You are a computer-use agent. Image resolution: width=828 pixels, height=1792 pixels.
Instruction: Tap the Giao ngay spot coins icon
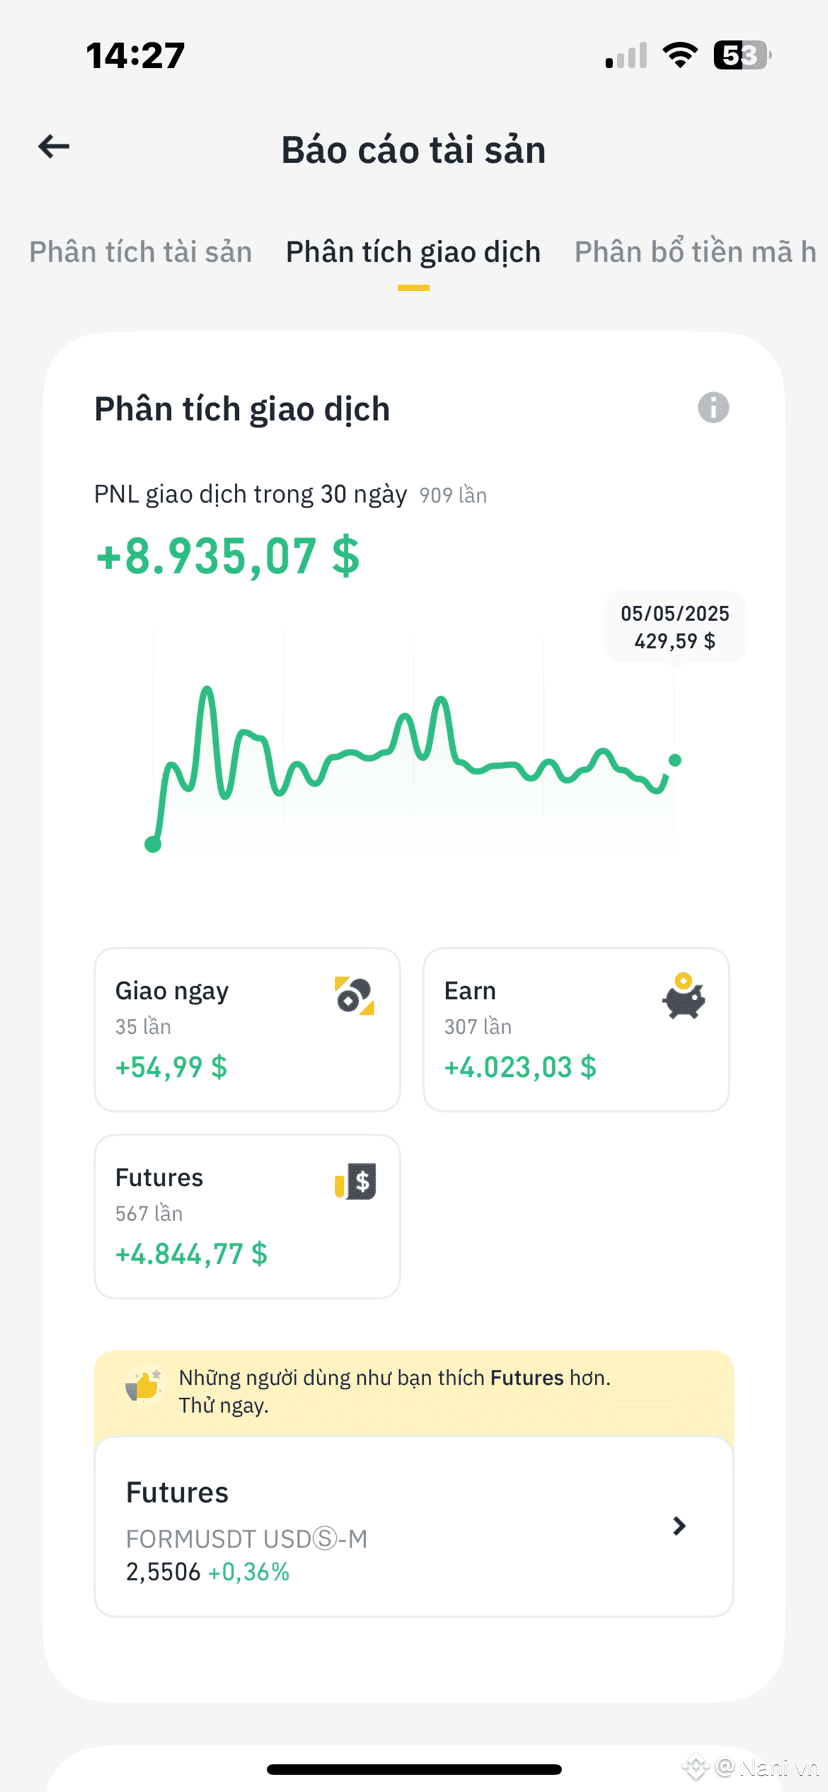354,996
